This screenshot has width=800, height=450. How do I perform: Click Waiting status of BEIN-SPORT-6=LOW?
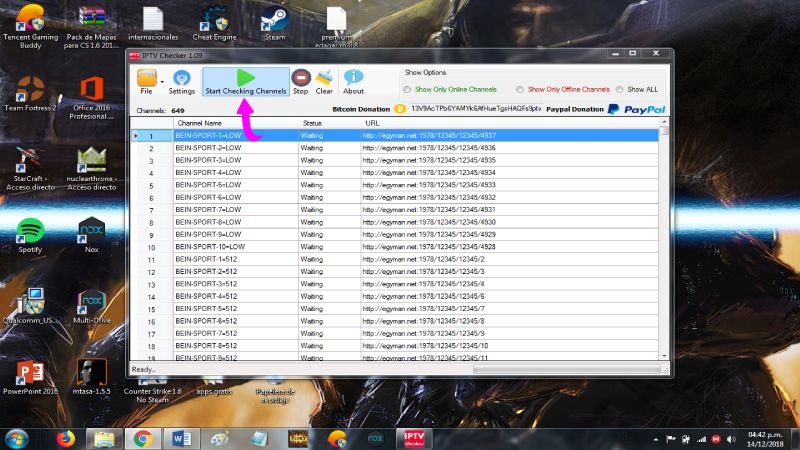312,197
